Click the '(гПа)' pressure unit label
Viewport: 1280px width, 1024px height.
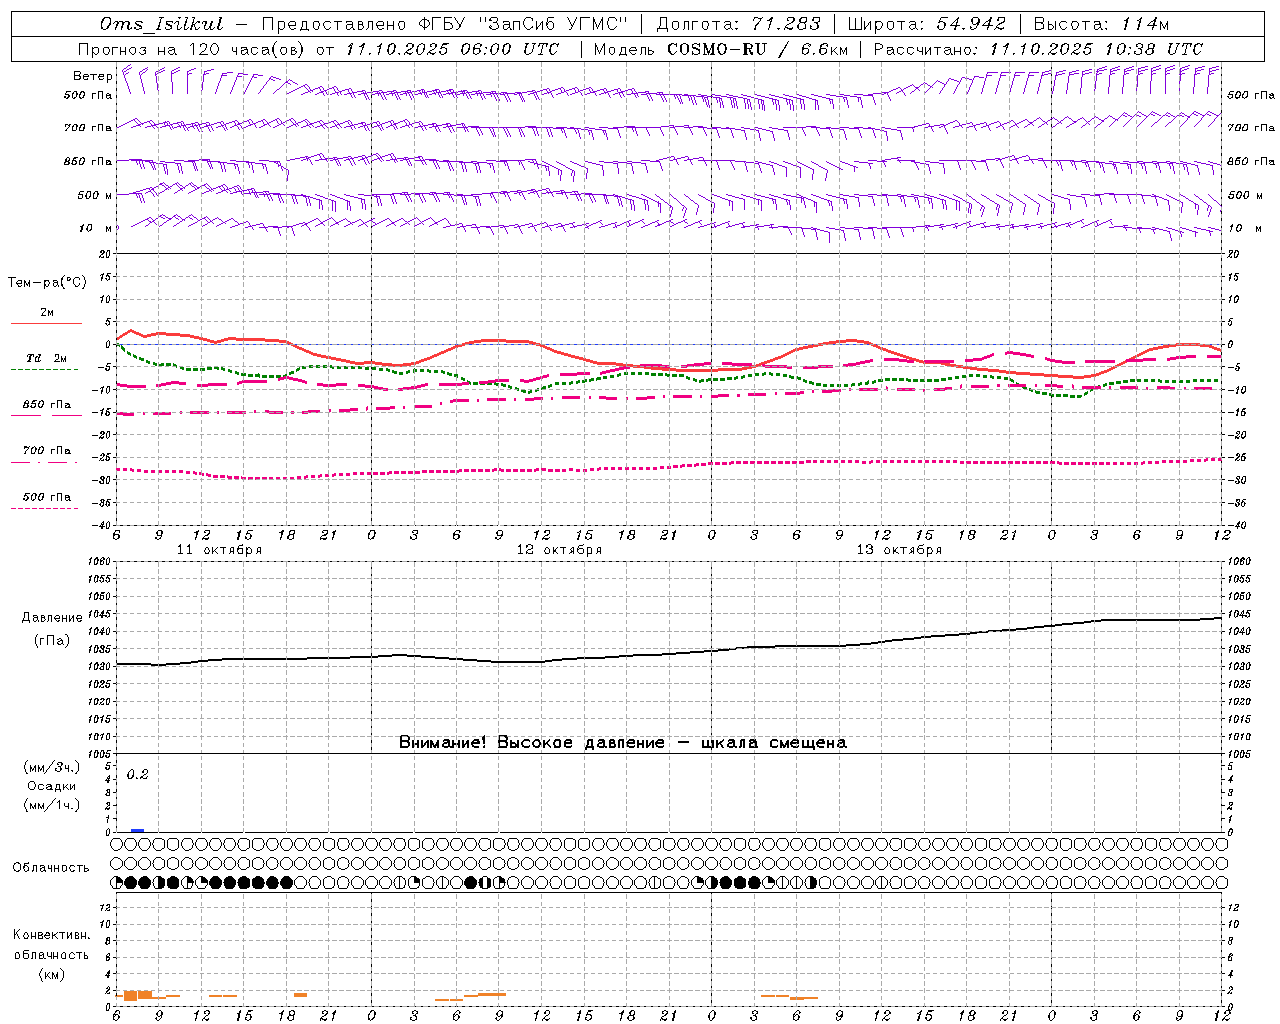(52, 641)
